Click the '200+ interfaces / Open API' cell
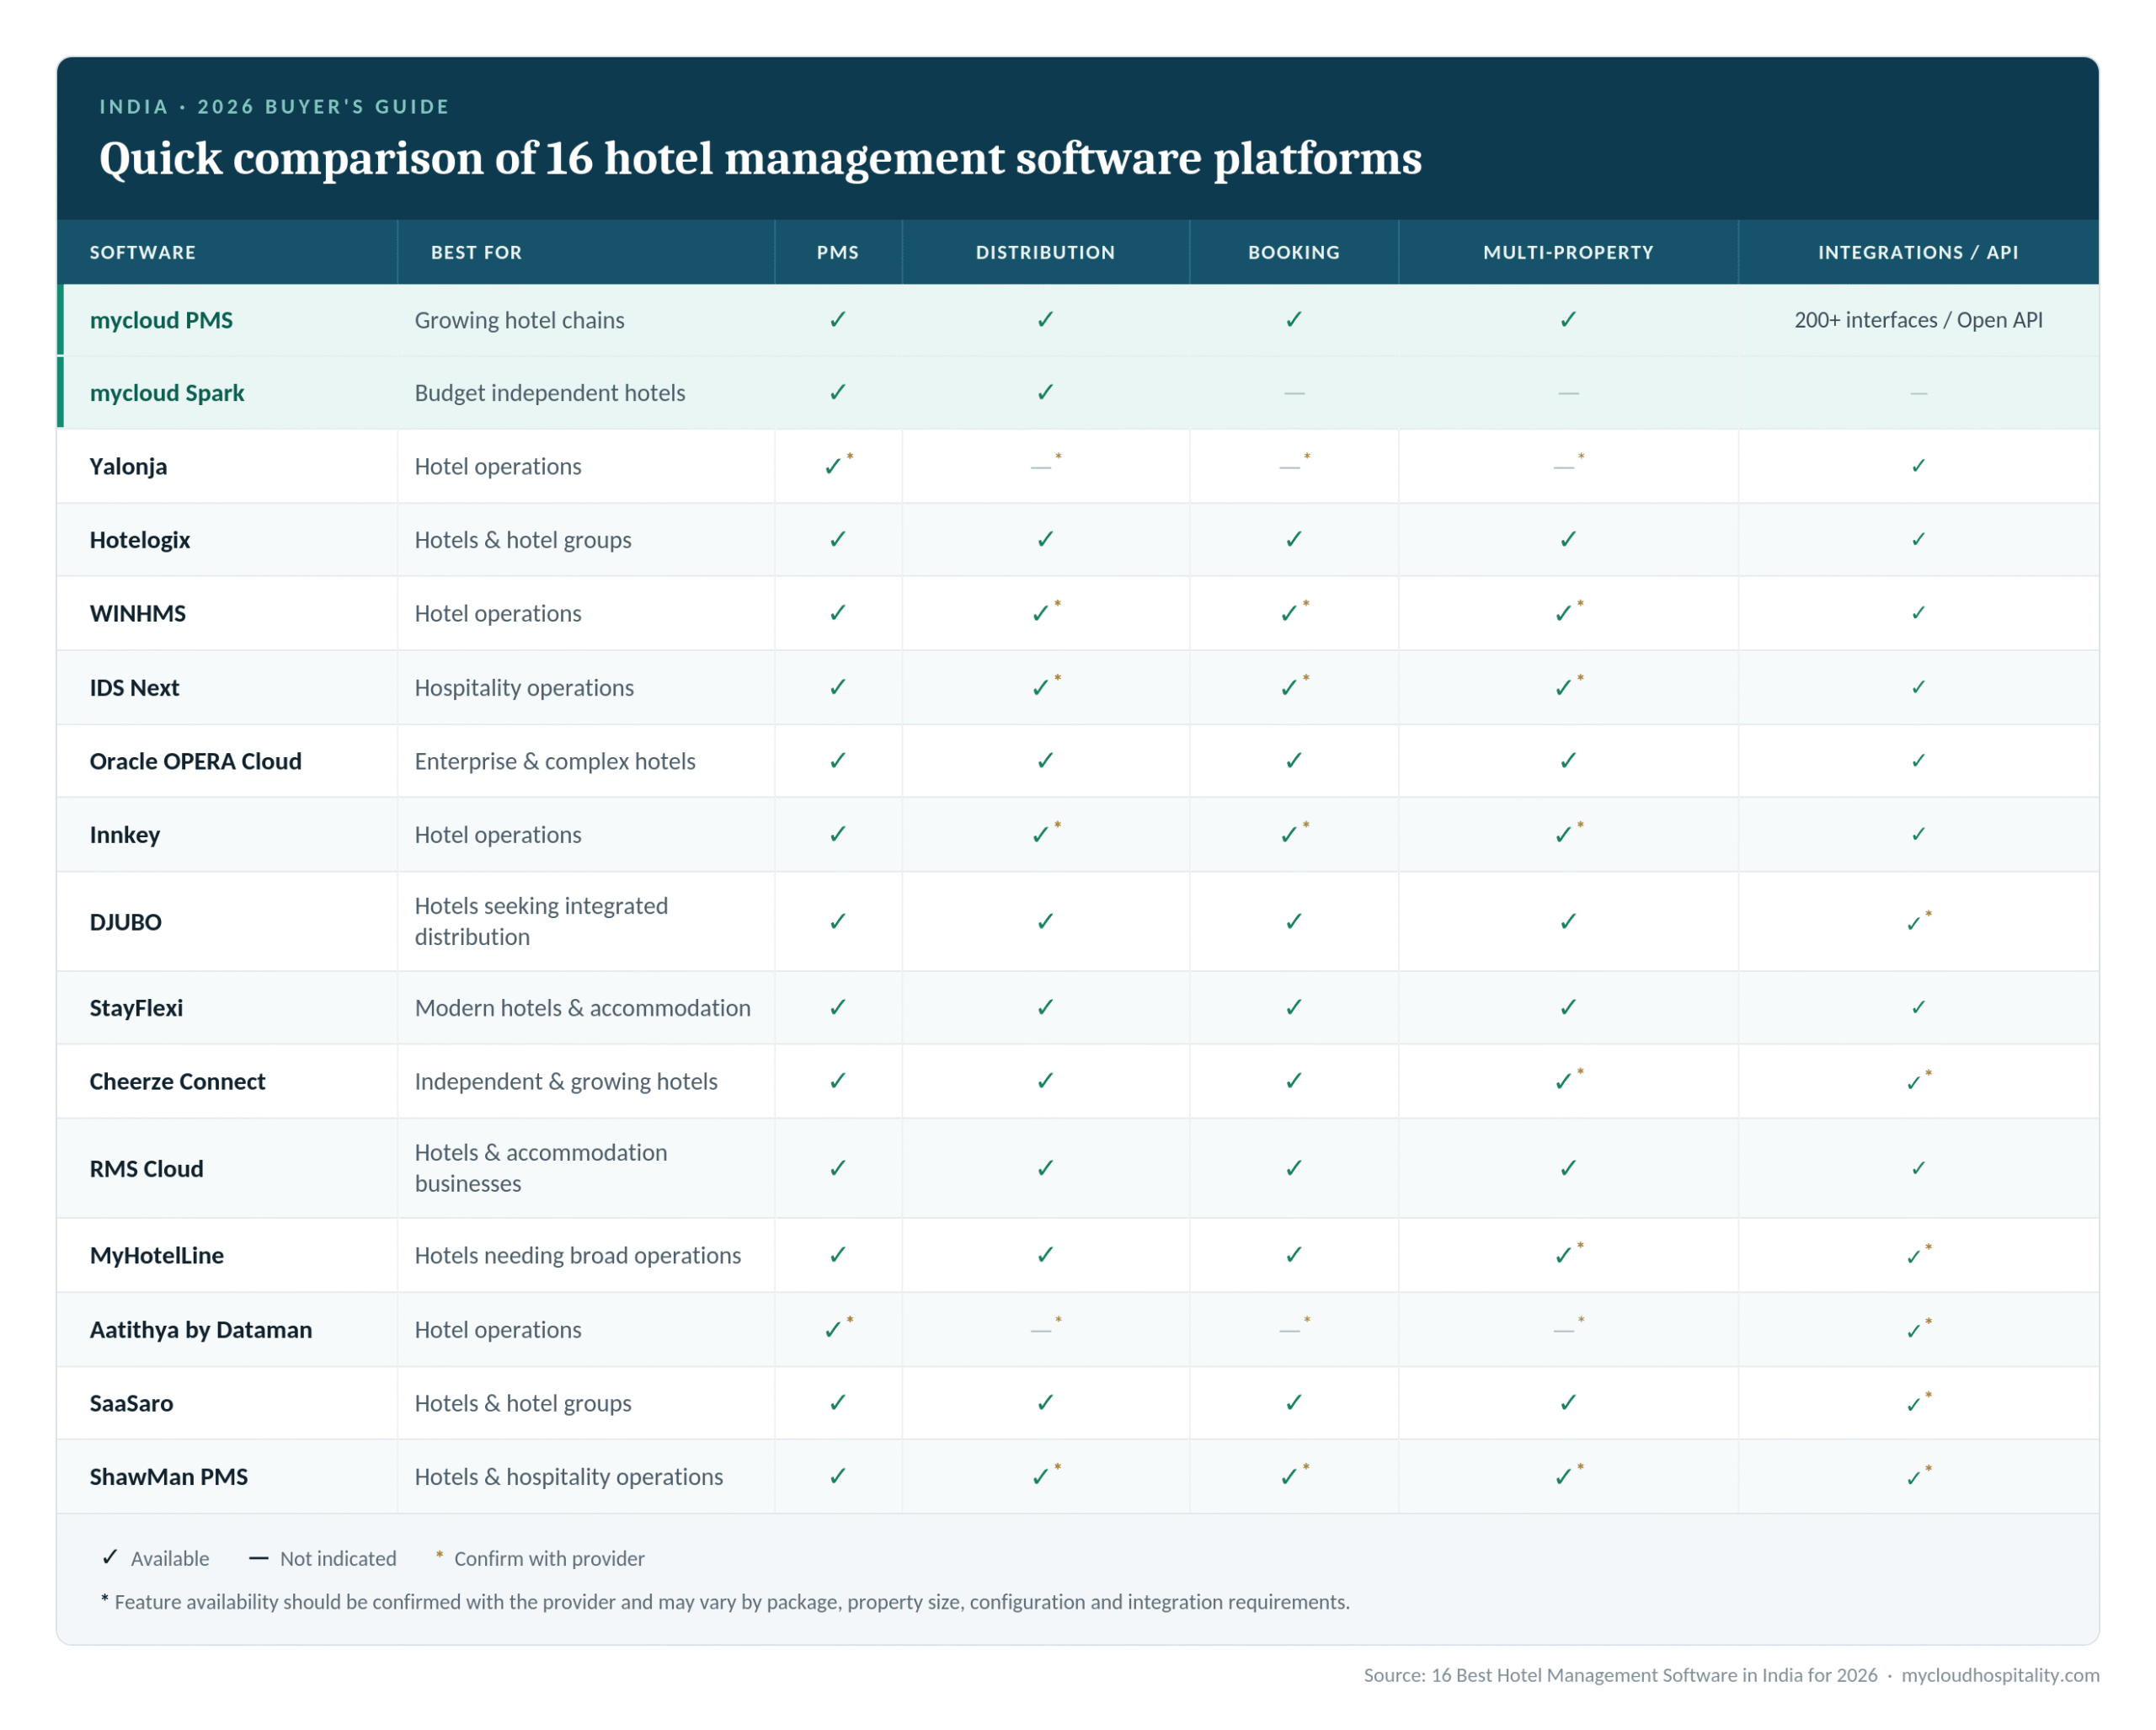This screenshot has width=2156, height=1730. [1918, 320]
